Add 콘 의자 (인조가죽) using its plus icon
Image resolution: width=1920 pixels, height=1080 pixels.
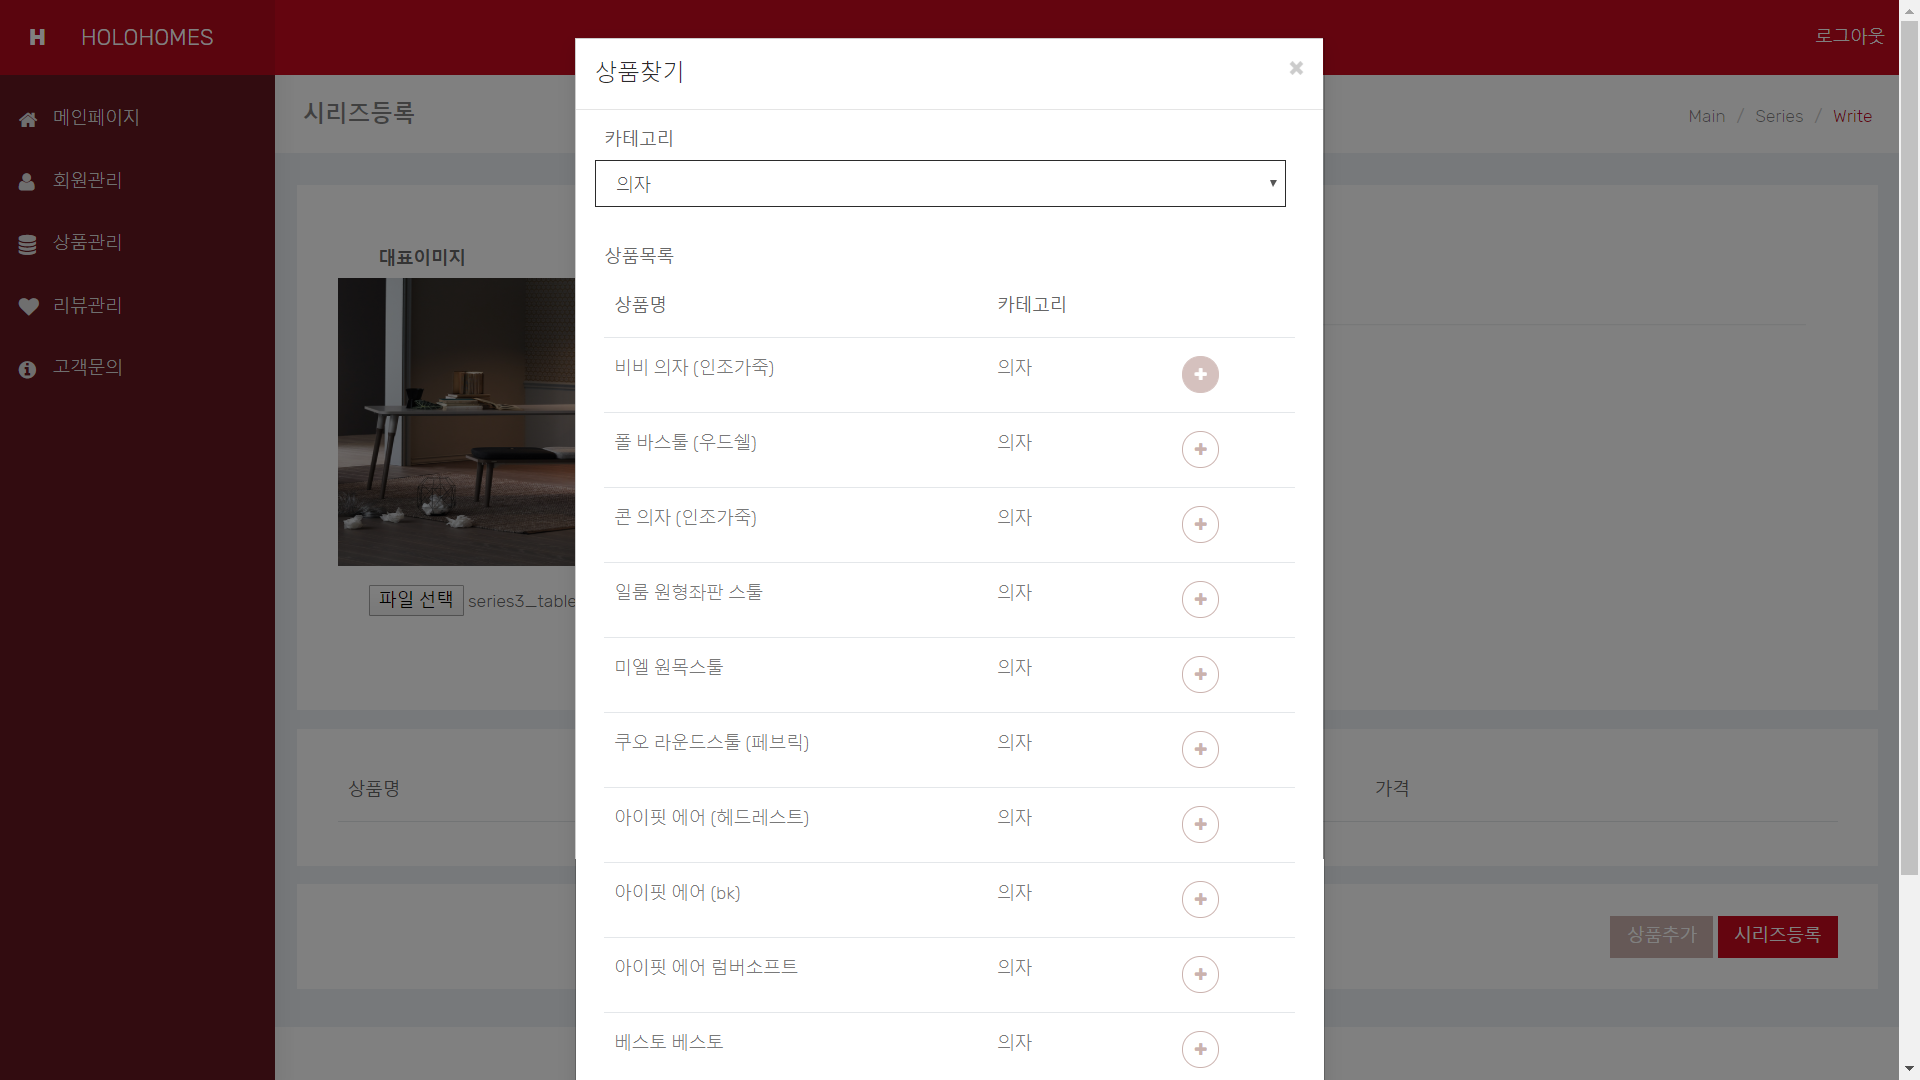1201,524
